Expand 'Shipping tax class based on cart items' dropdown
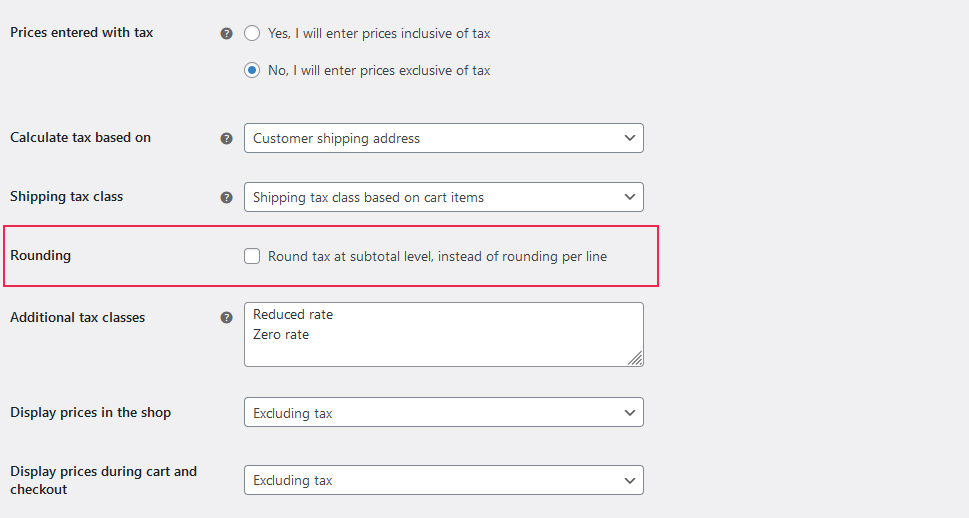The width and height of the screenshot is (969, 518). pos(443,197)
